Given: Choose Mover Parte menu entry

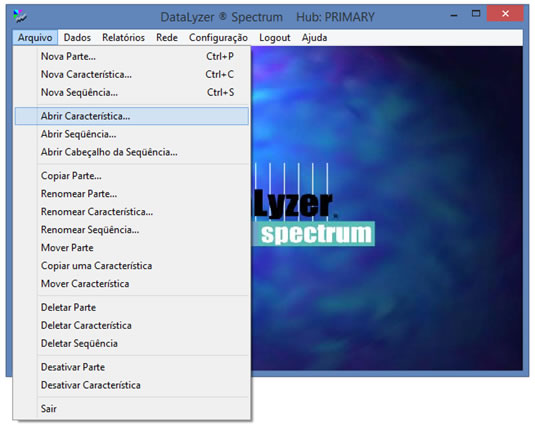Looking at the screenshot, I should point(132,248).
